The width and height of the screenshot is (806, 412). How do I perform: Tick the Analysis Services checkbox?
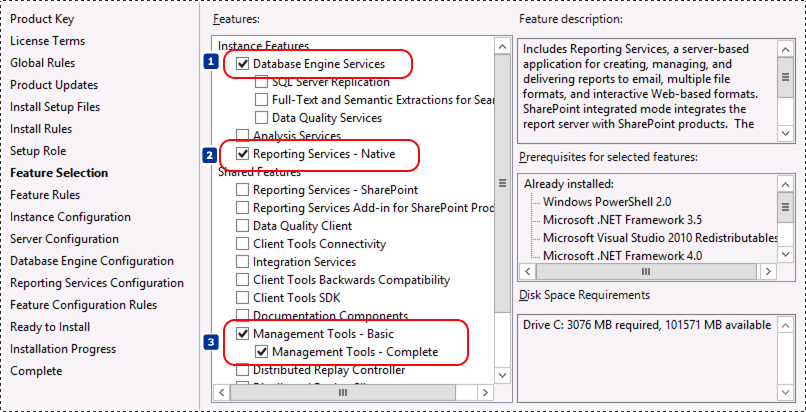coord(243,136)
